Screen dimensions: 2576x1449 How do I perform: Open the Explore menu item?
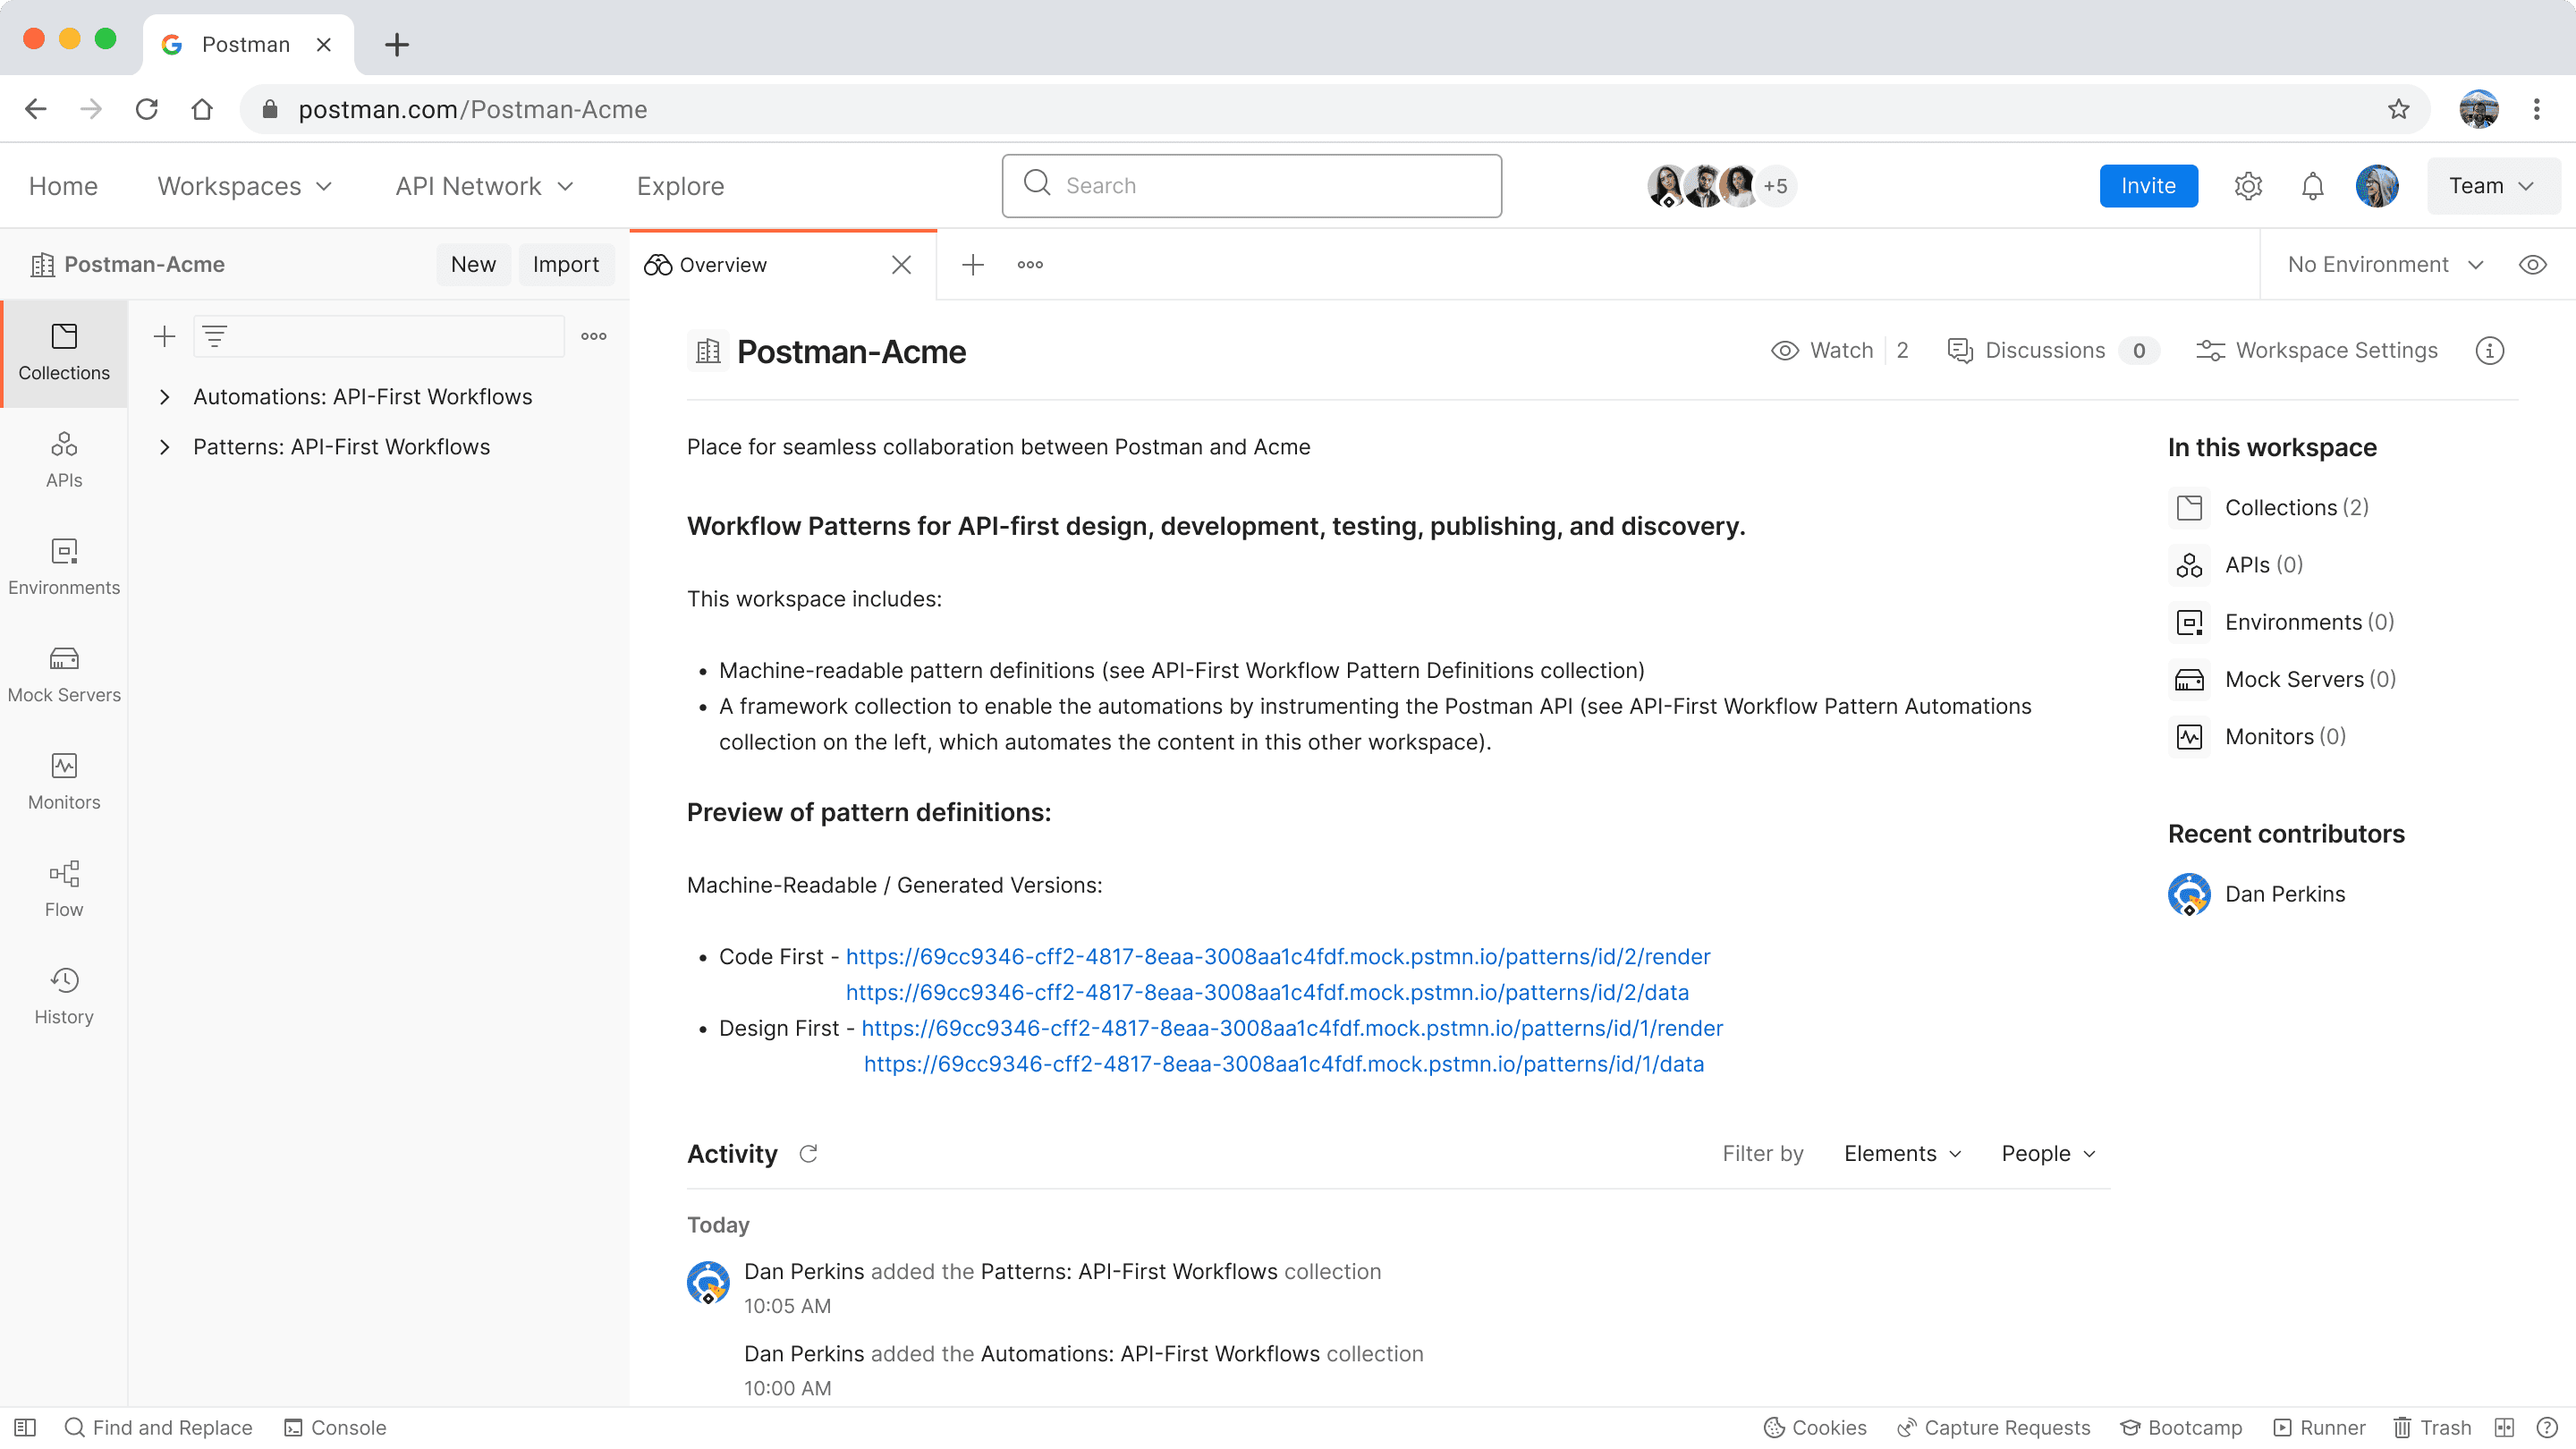point(680,186)
